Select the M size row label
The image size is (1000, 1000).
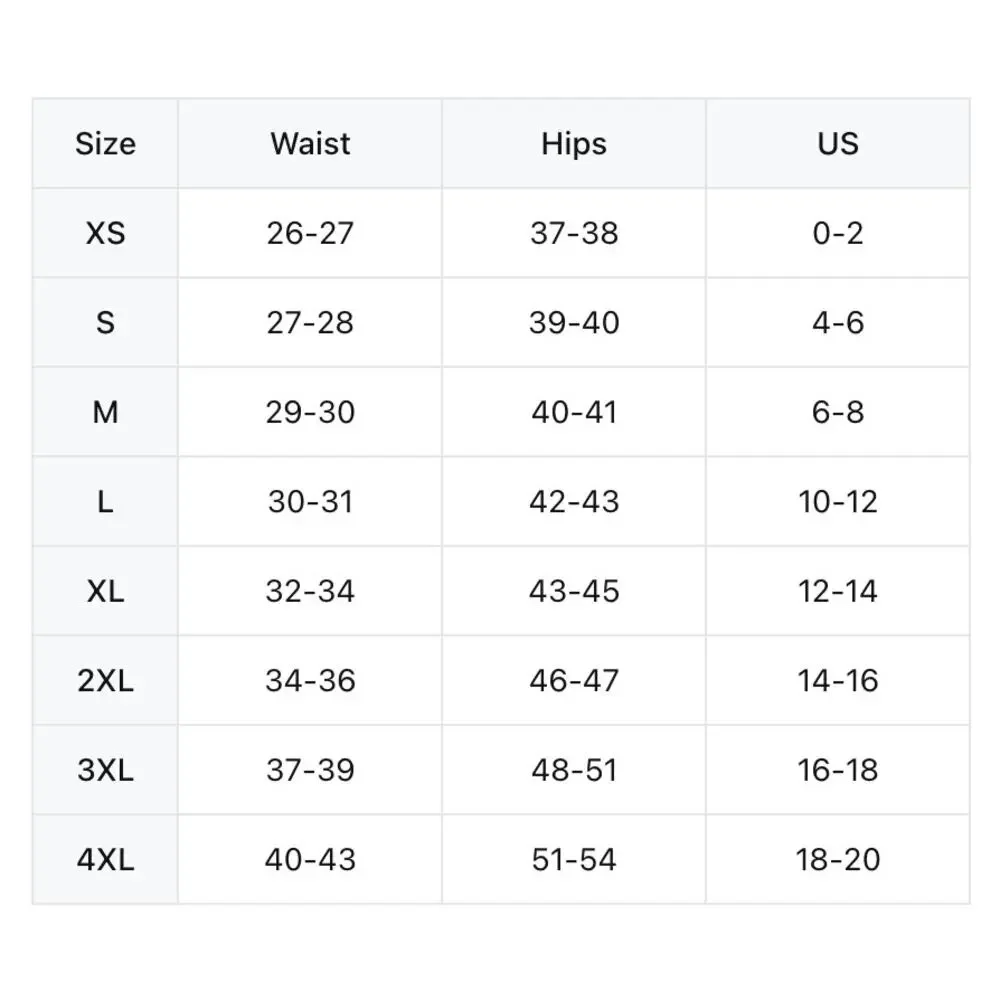(105, 412)
